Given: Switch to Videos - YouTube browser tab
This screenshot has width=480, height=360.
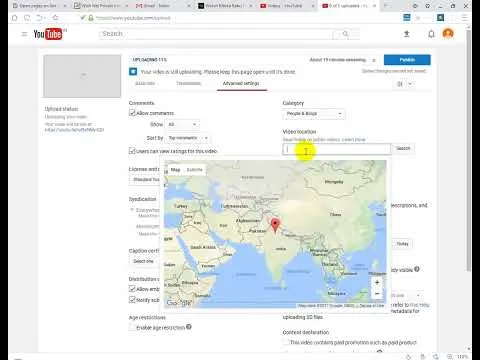Looking at the screenshot, I should (284, 6).
